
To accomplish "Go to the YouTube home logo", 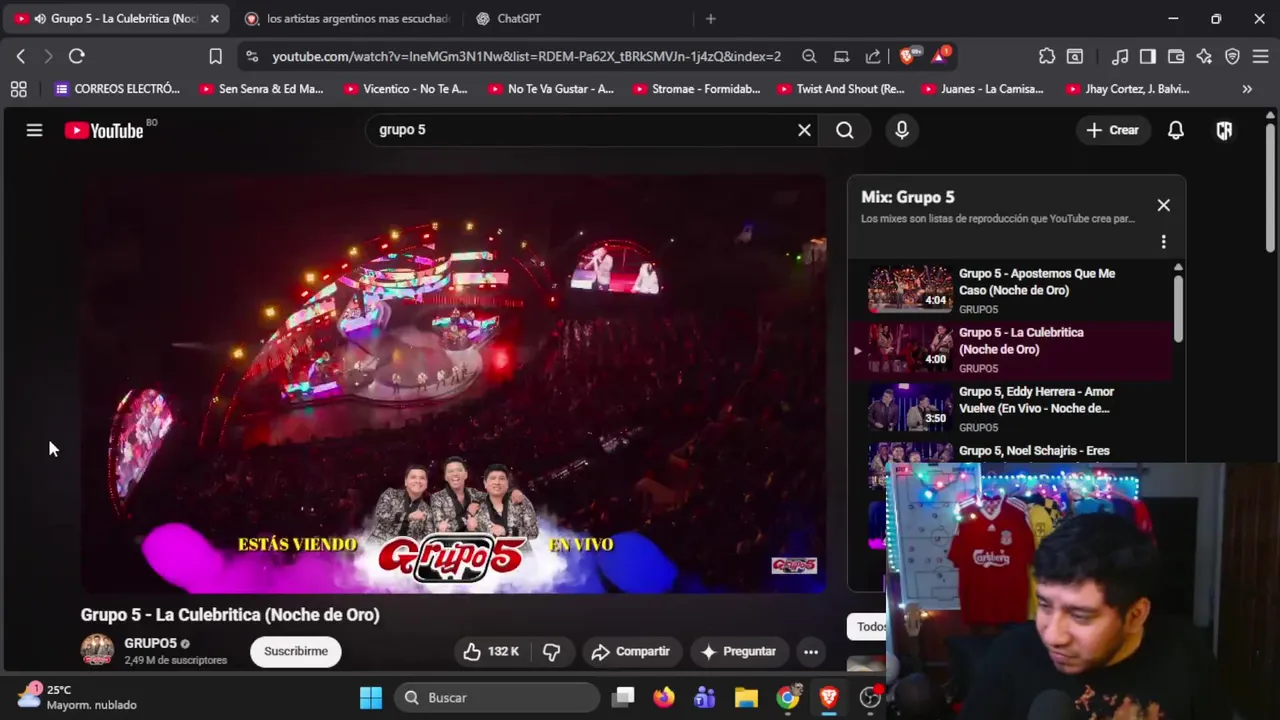I will click(x=104, y=130).
